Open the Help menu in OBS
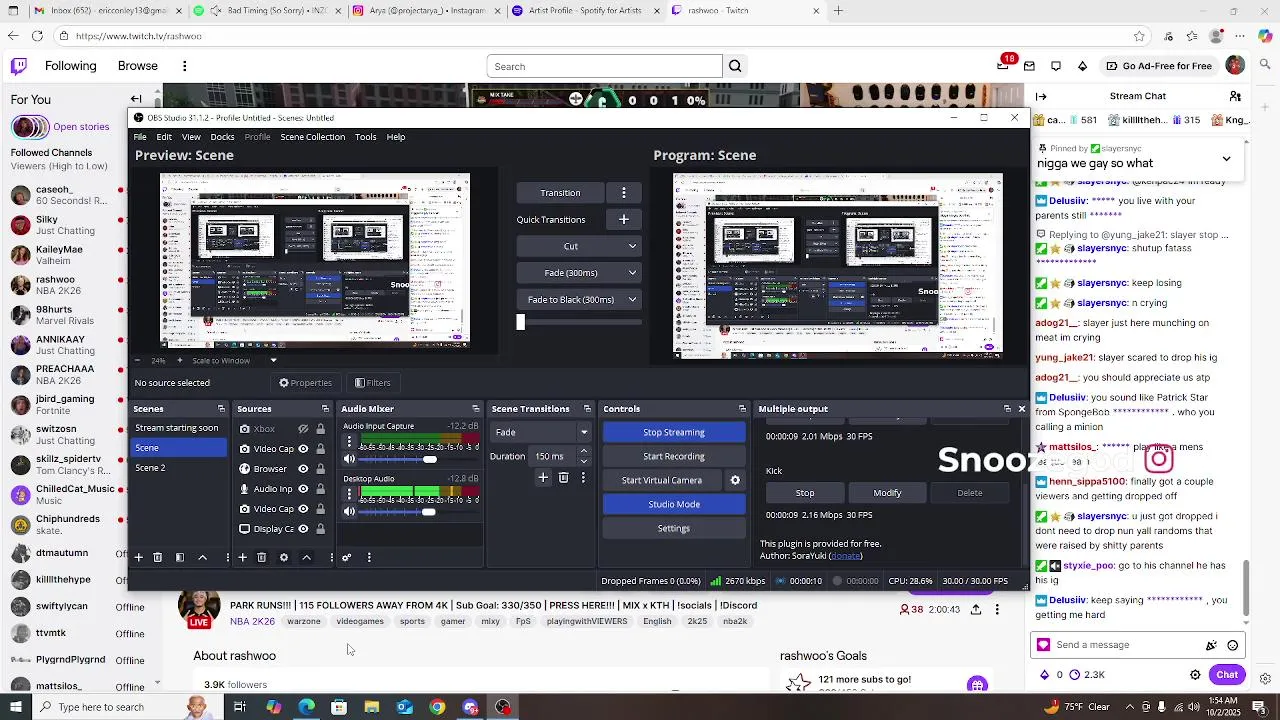 pyautogui.click(x=395, y=137)
